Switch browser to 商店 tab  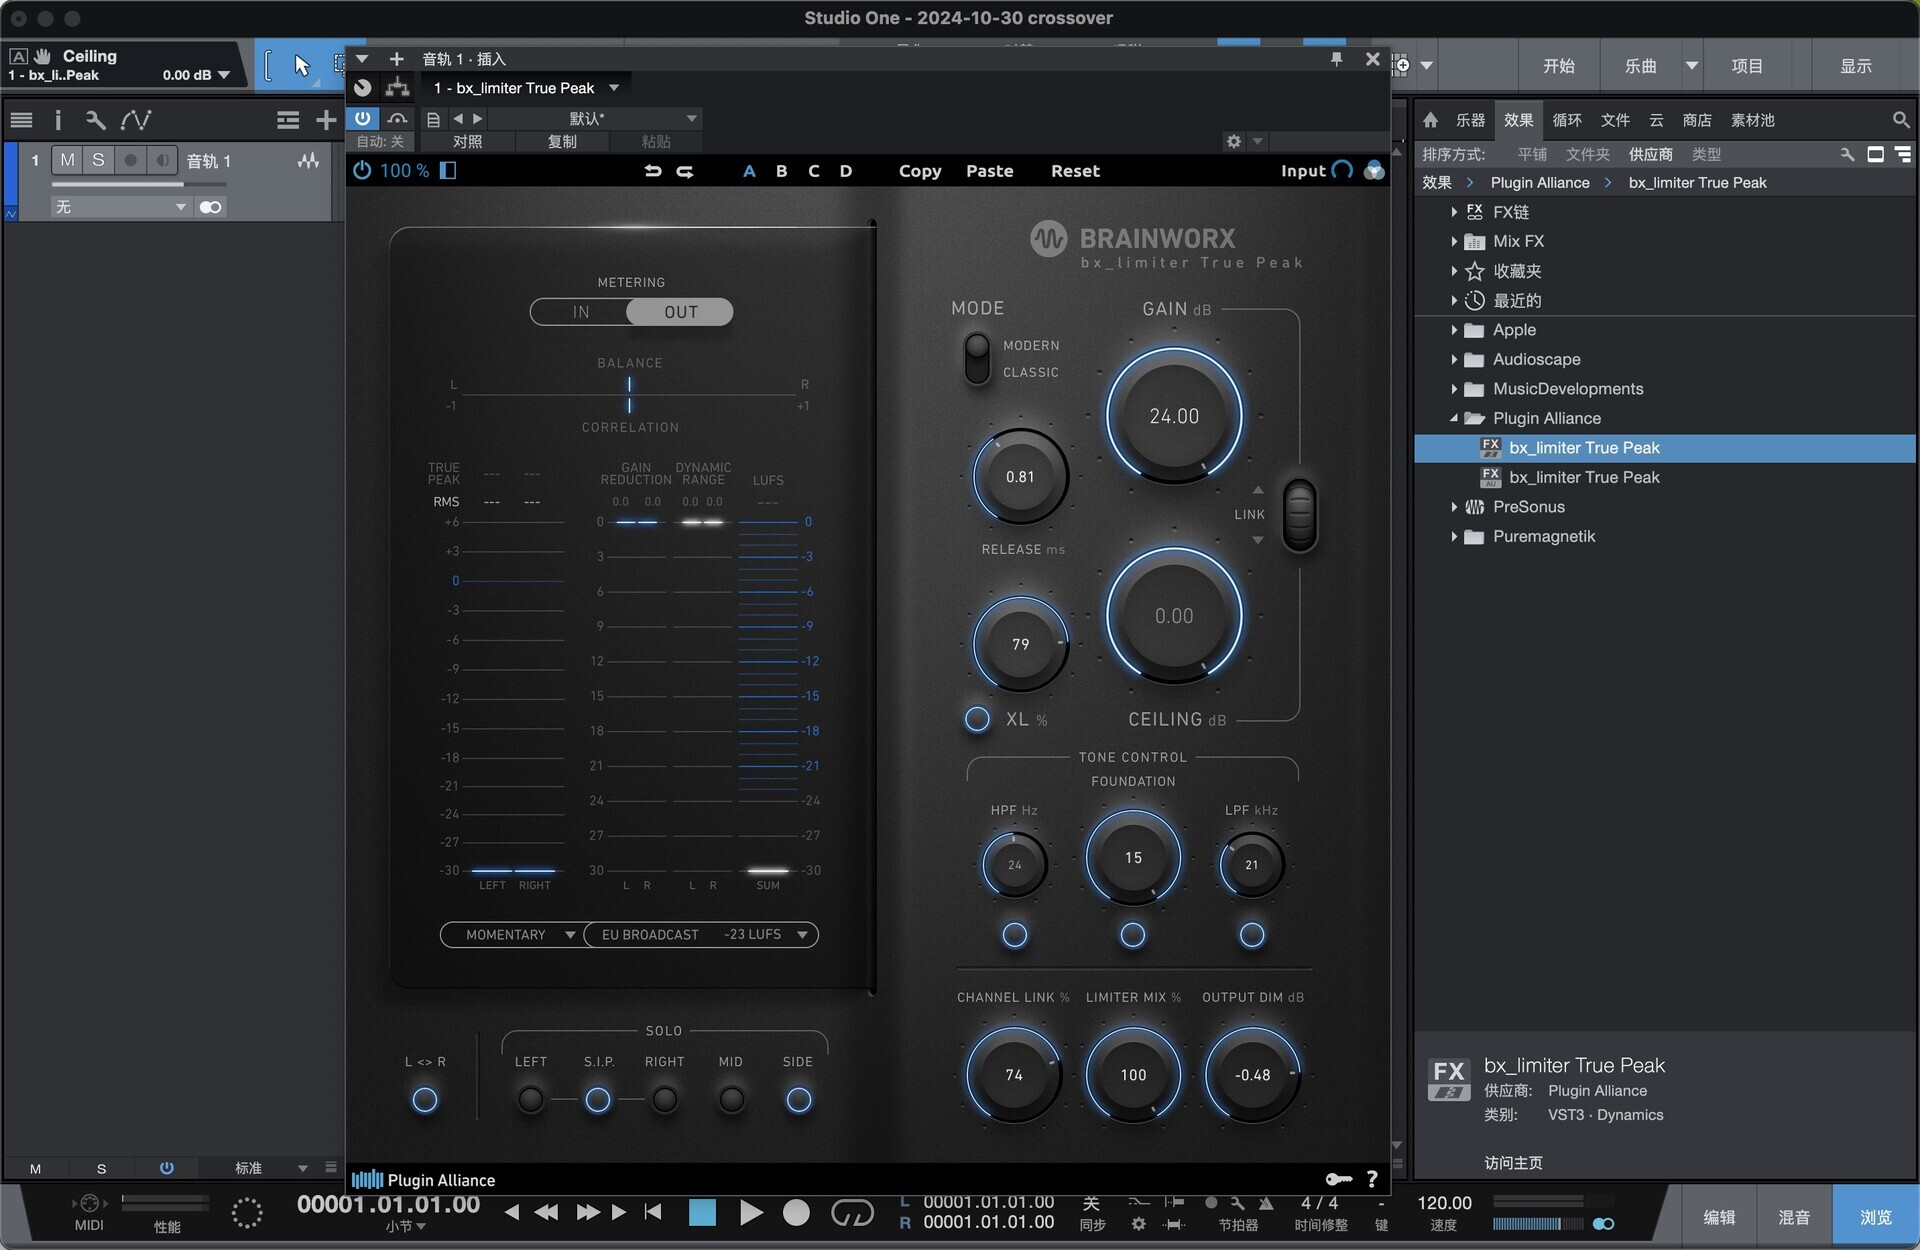pyautogui.click(x=1697, y=120)
